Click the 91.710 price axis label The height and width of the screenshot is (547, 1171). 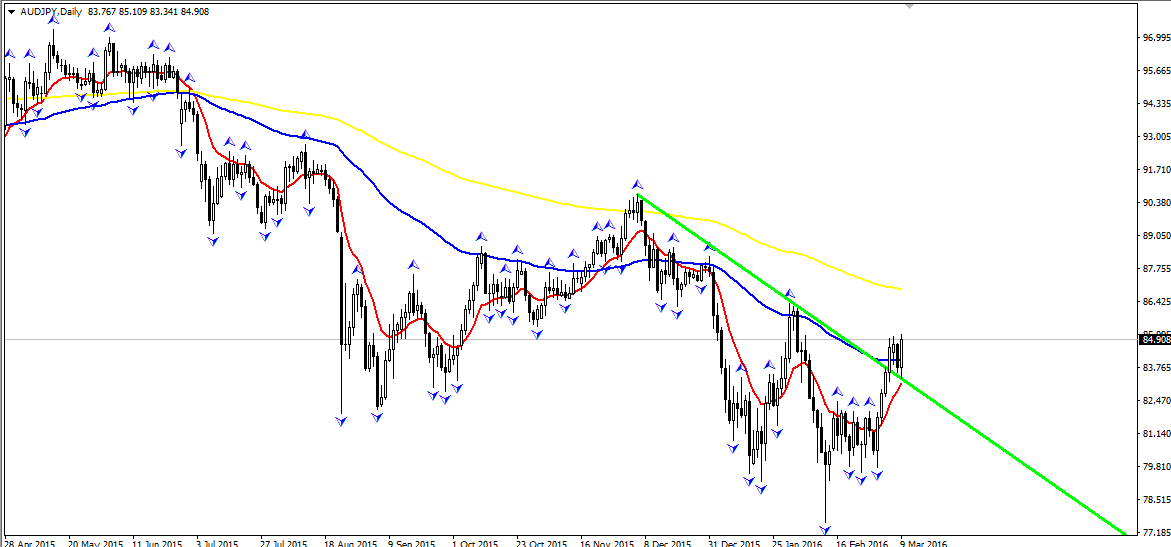click(x=1155, y=170)
